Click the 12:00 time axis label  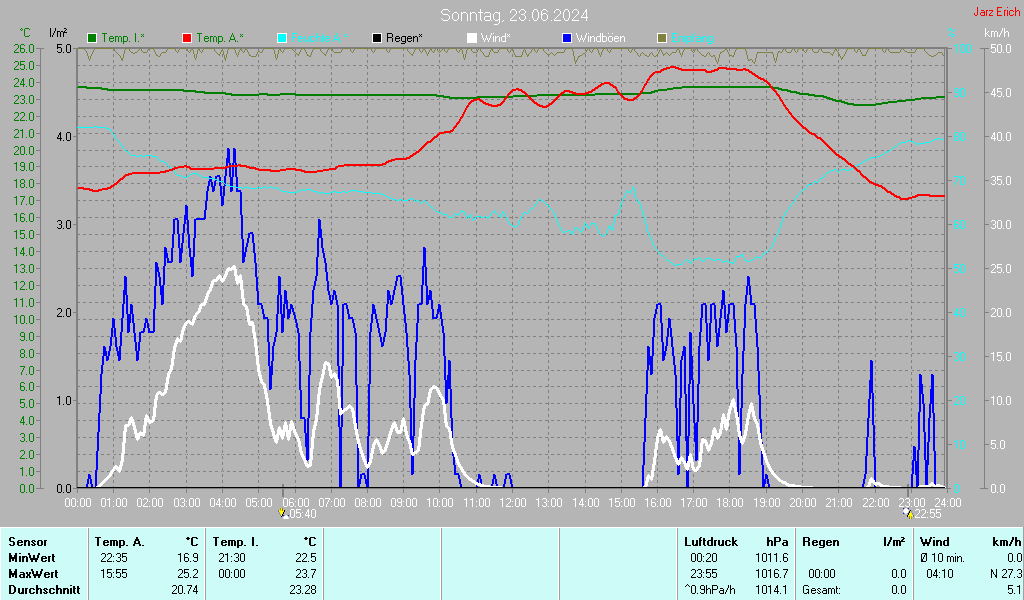pyautogui.click(x=513, y=501)
